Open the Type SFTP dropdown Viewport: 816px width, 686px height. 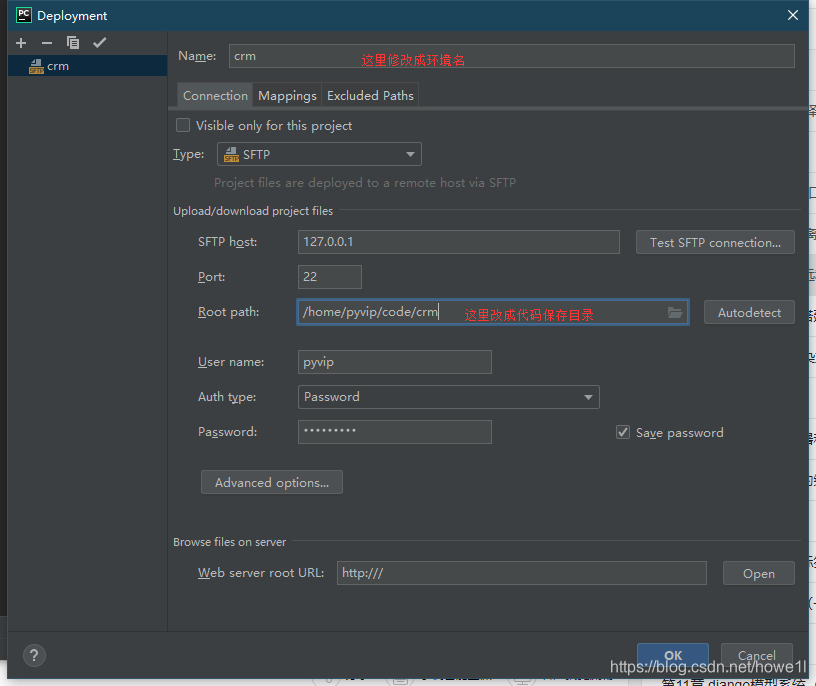pos(319,154)
